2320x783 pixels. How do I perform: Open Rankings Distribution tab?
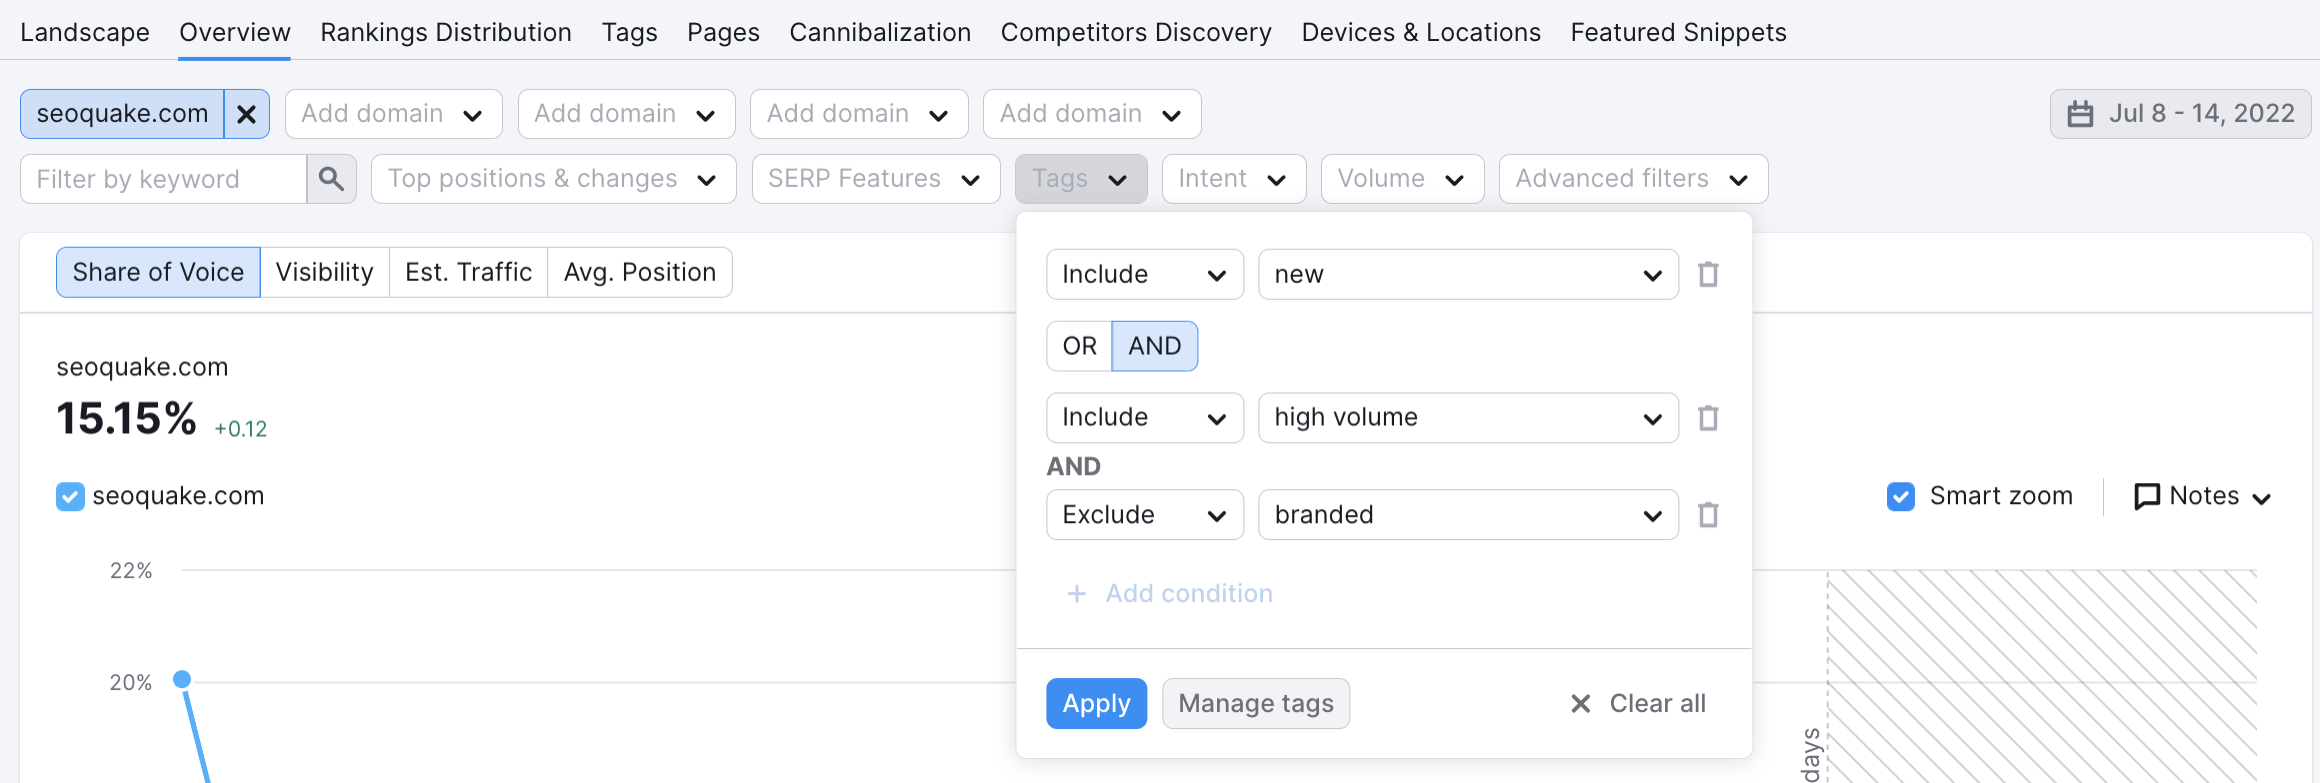[446, 32]
